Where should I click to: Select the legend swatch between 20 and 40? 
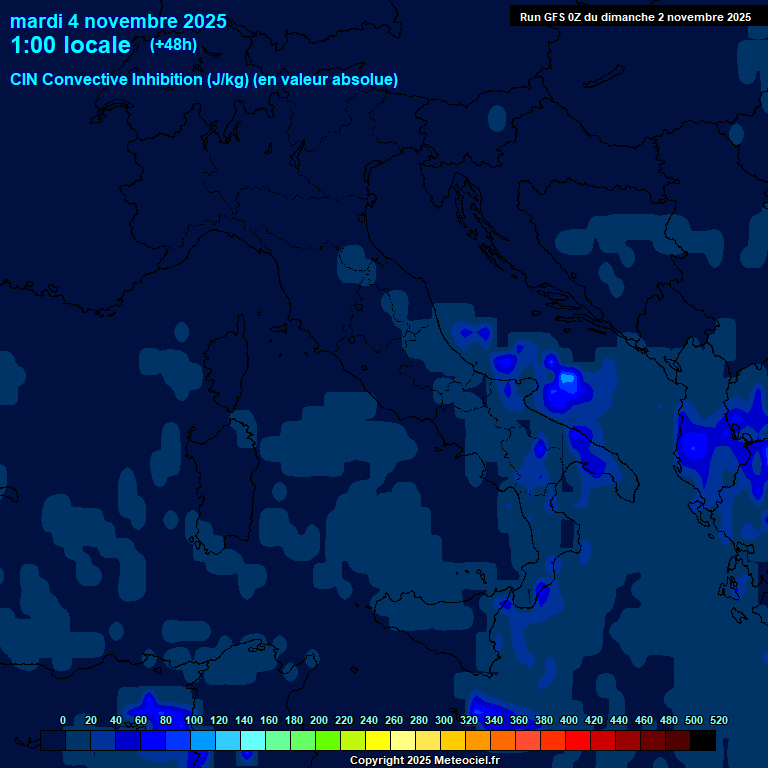coord(103,741)
